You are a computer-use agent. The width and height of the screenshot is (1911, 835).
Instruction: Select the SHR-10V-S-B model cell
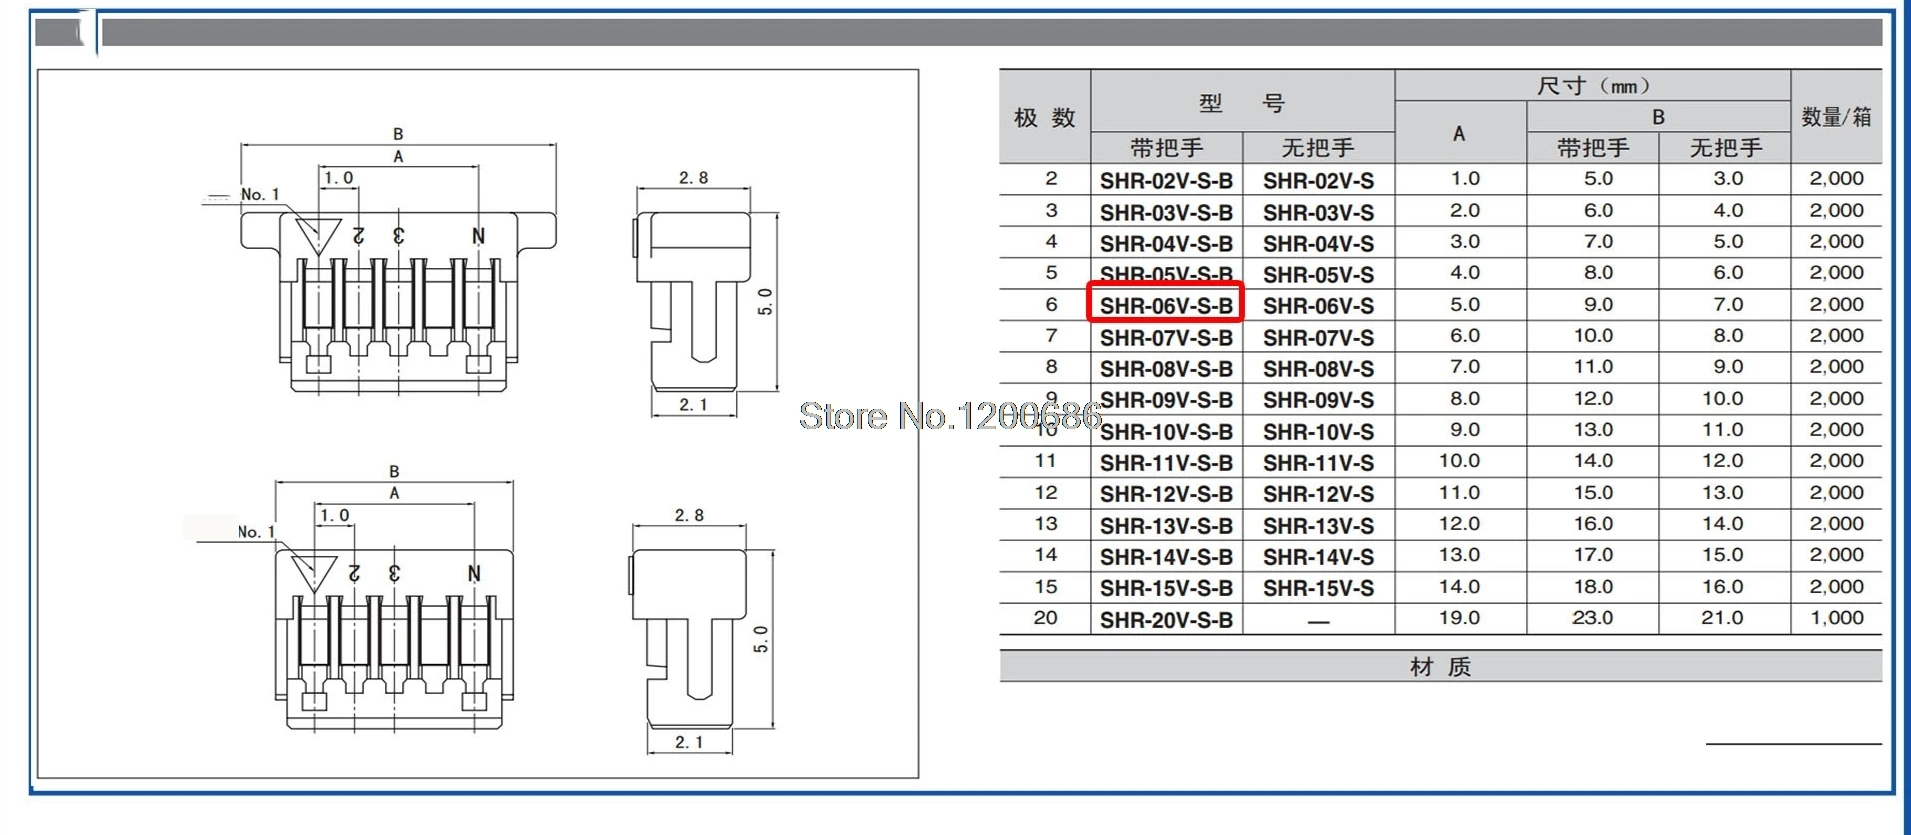pyautogui.click(x=1166, y=432)
